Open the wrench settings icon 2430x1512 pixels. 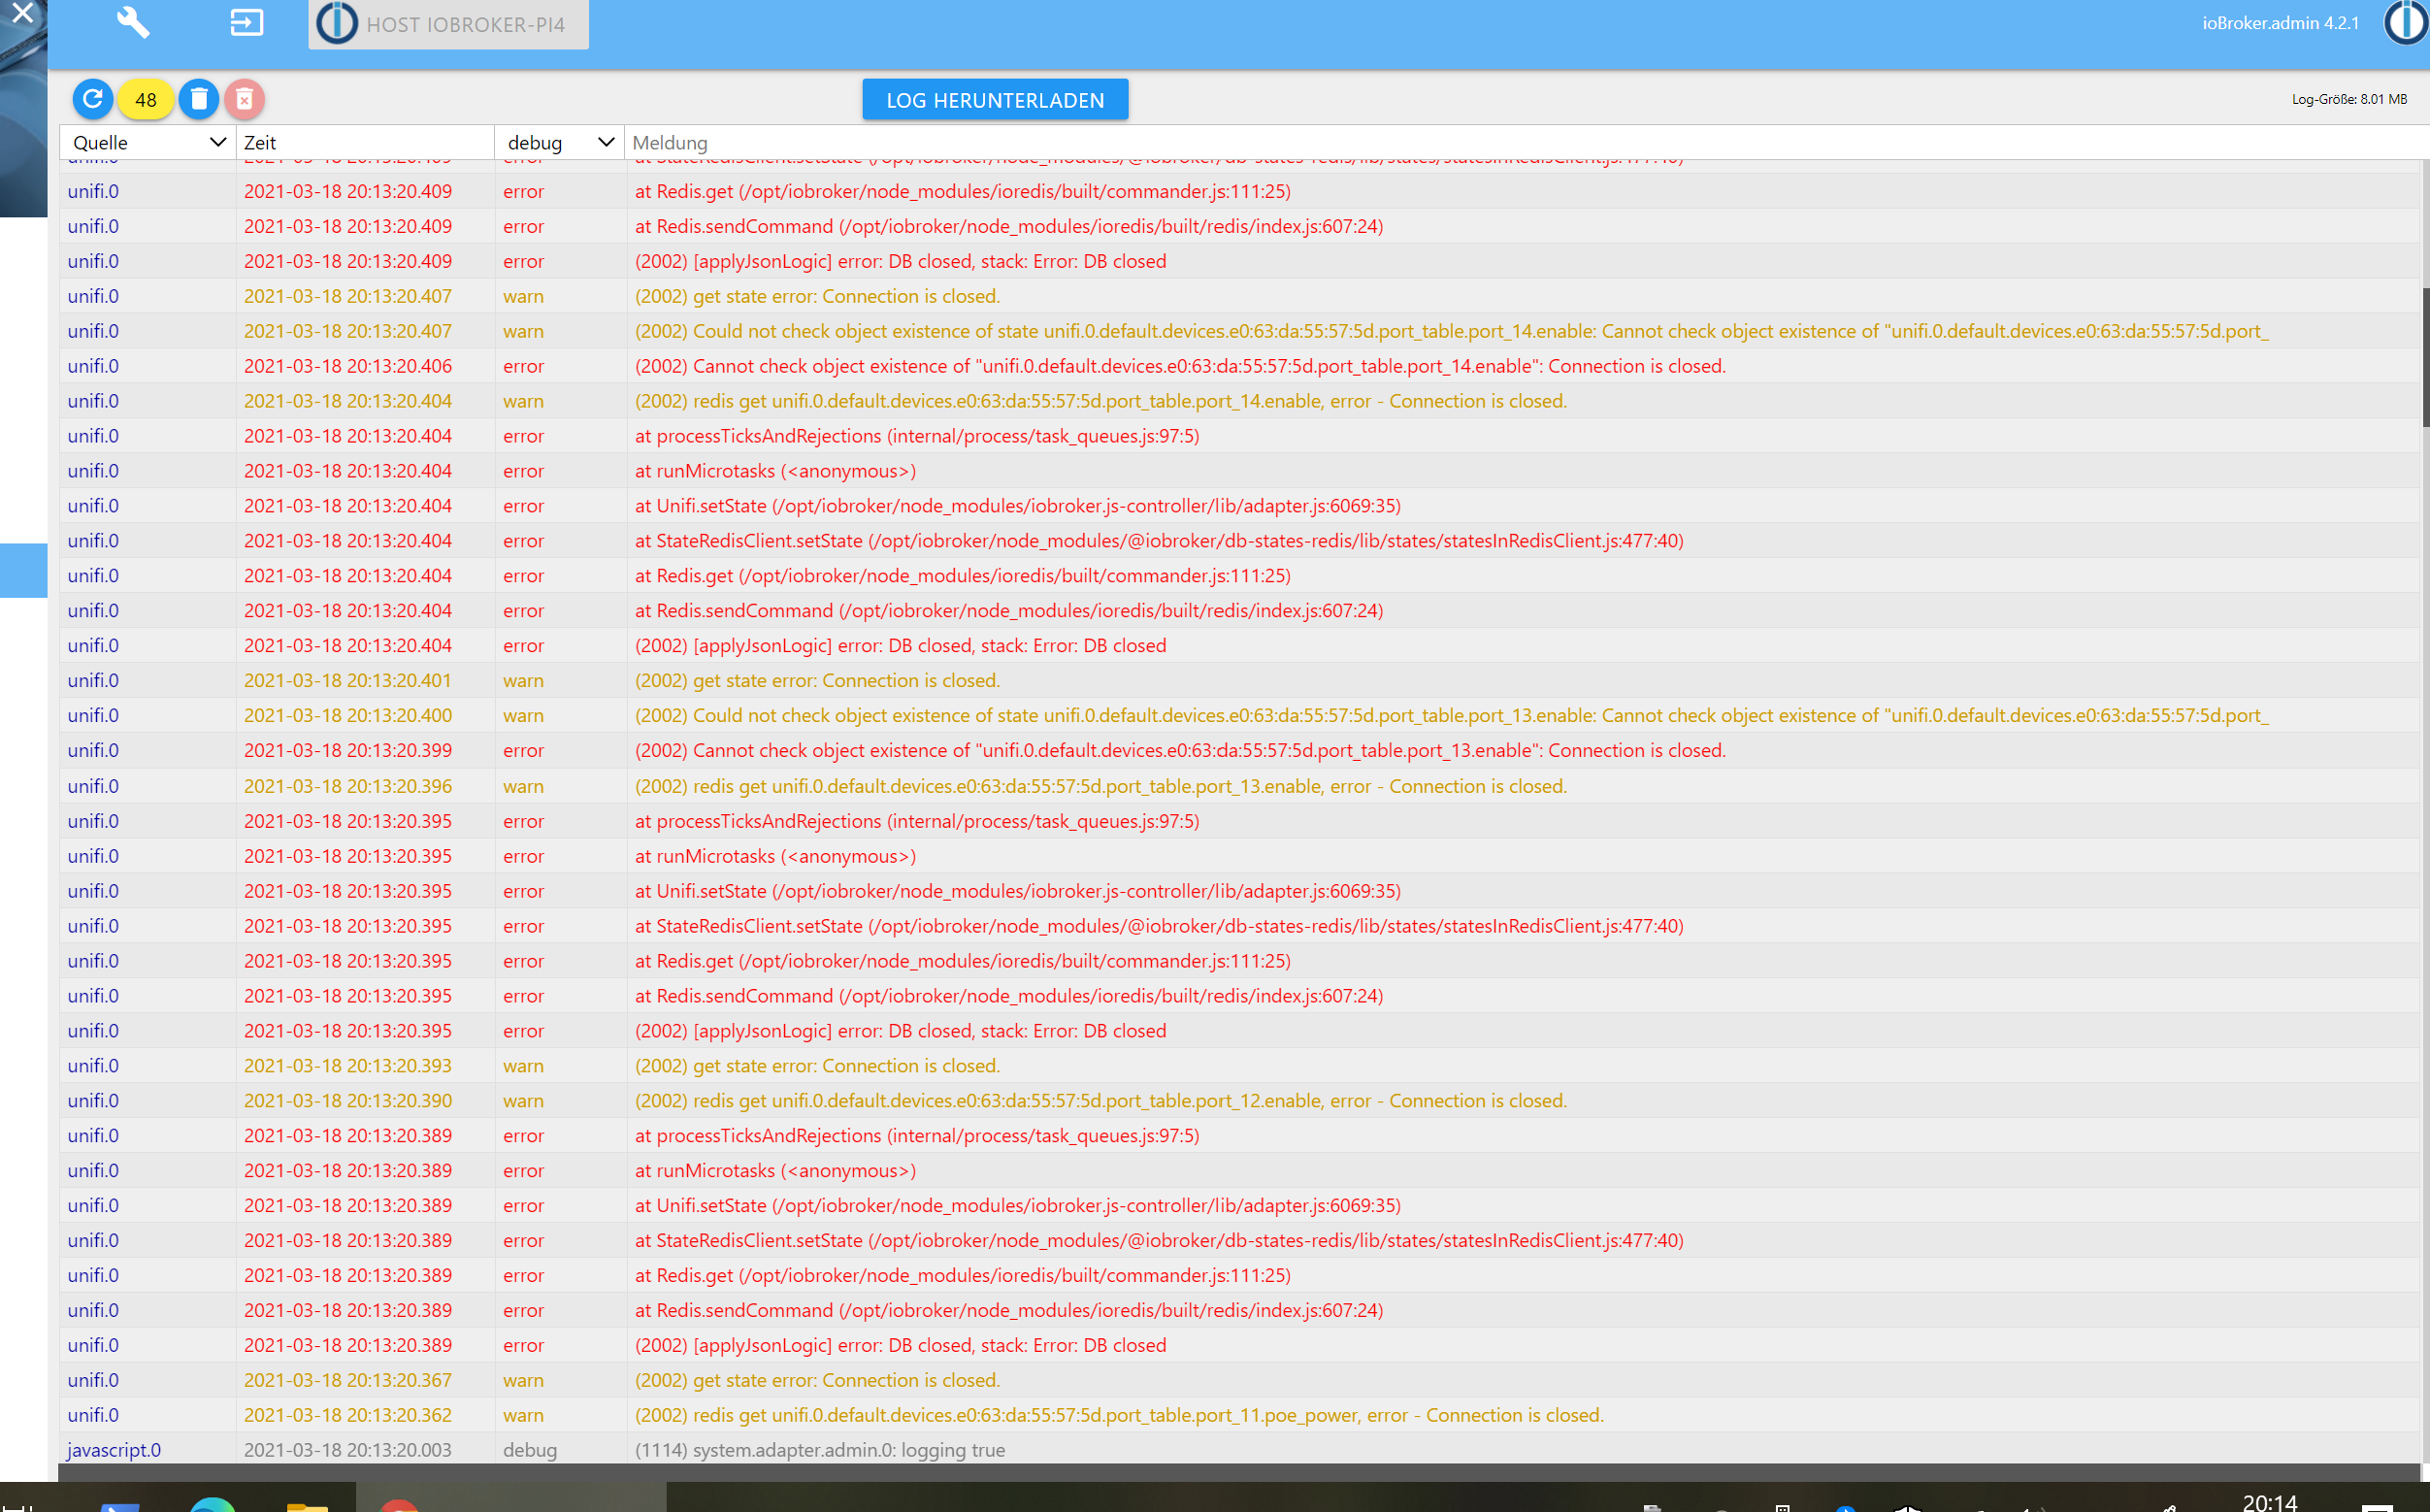click(133, 22)
